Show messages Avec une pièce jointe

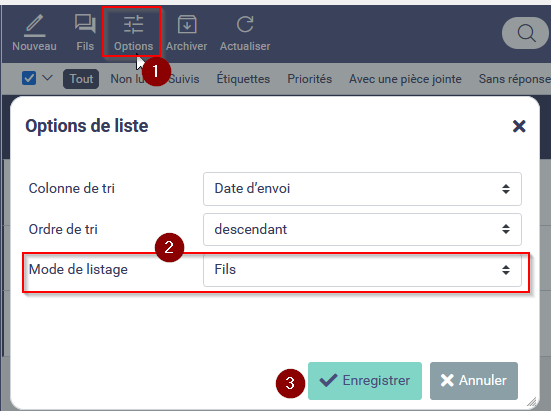click(405, 79)
